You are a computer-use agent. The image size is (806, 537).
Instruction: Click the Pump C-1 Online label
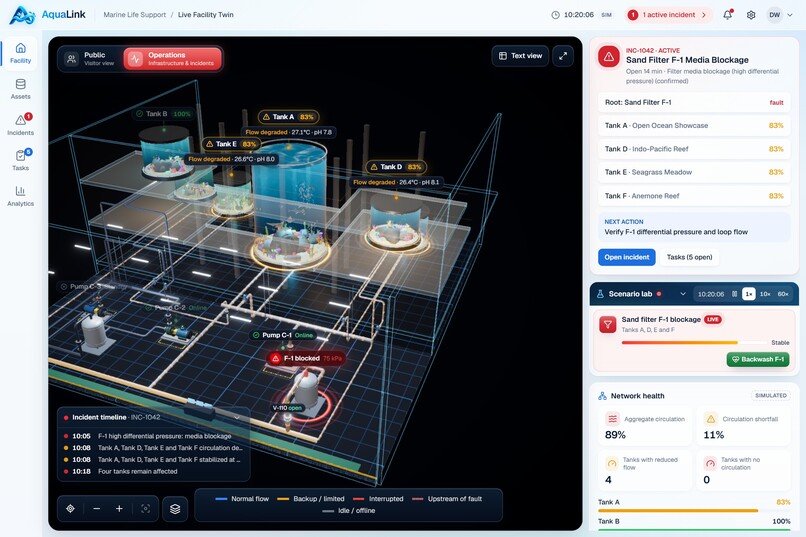(x=282, y=335)
